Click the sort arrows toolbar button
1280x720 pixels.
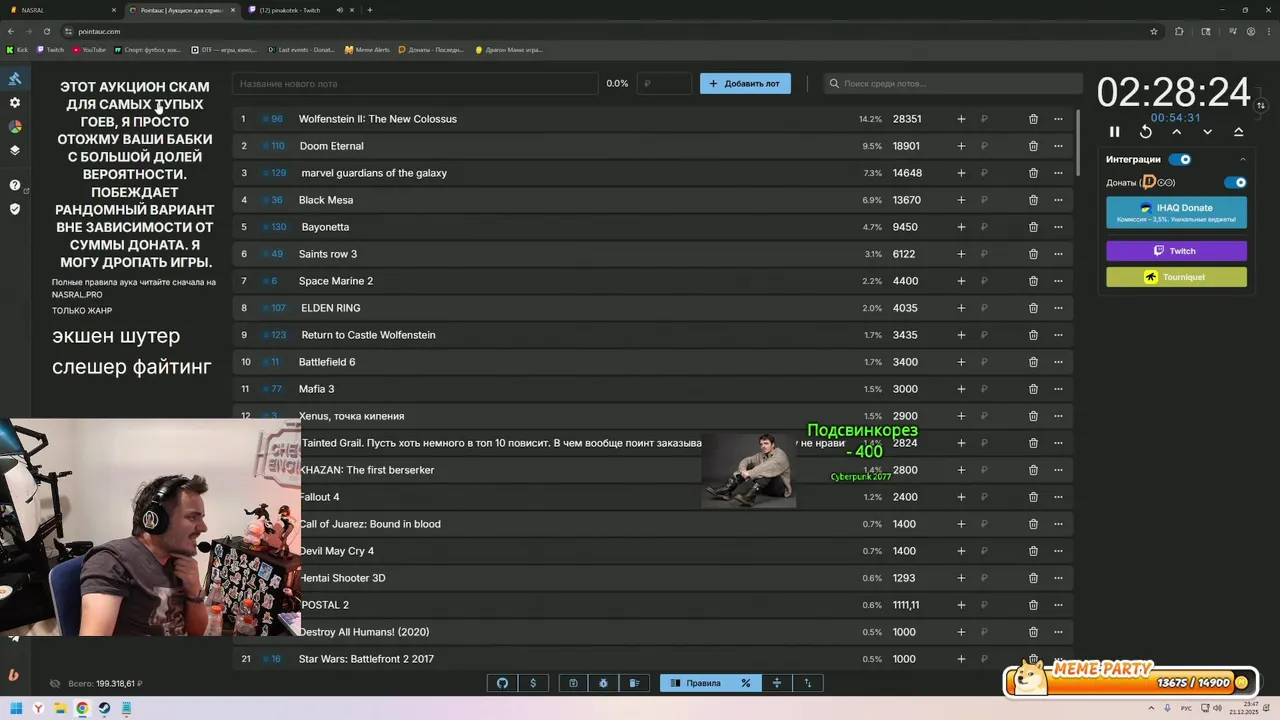point(807,683)
